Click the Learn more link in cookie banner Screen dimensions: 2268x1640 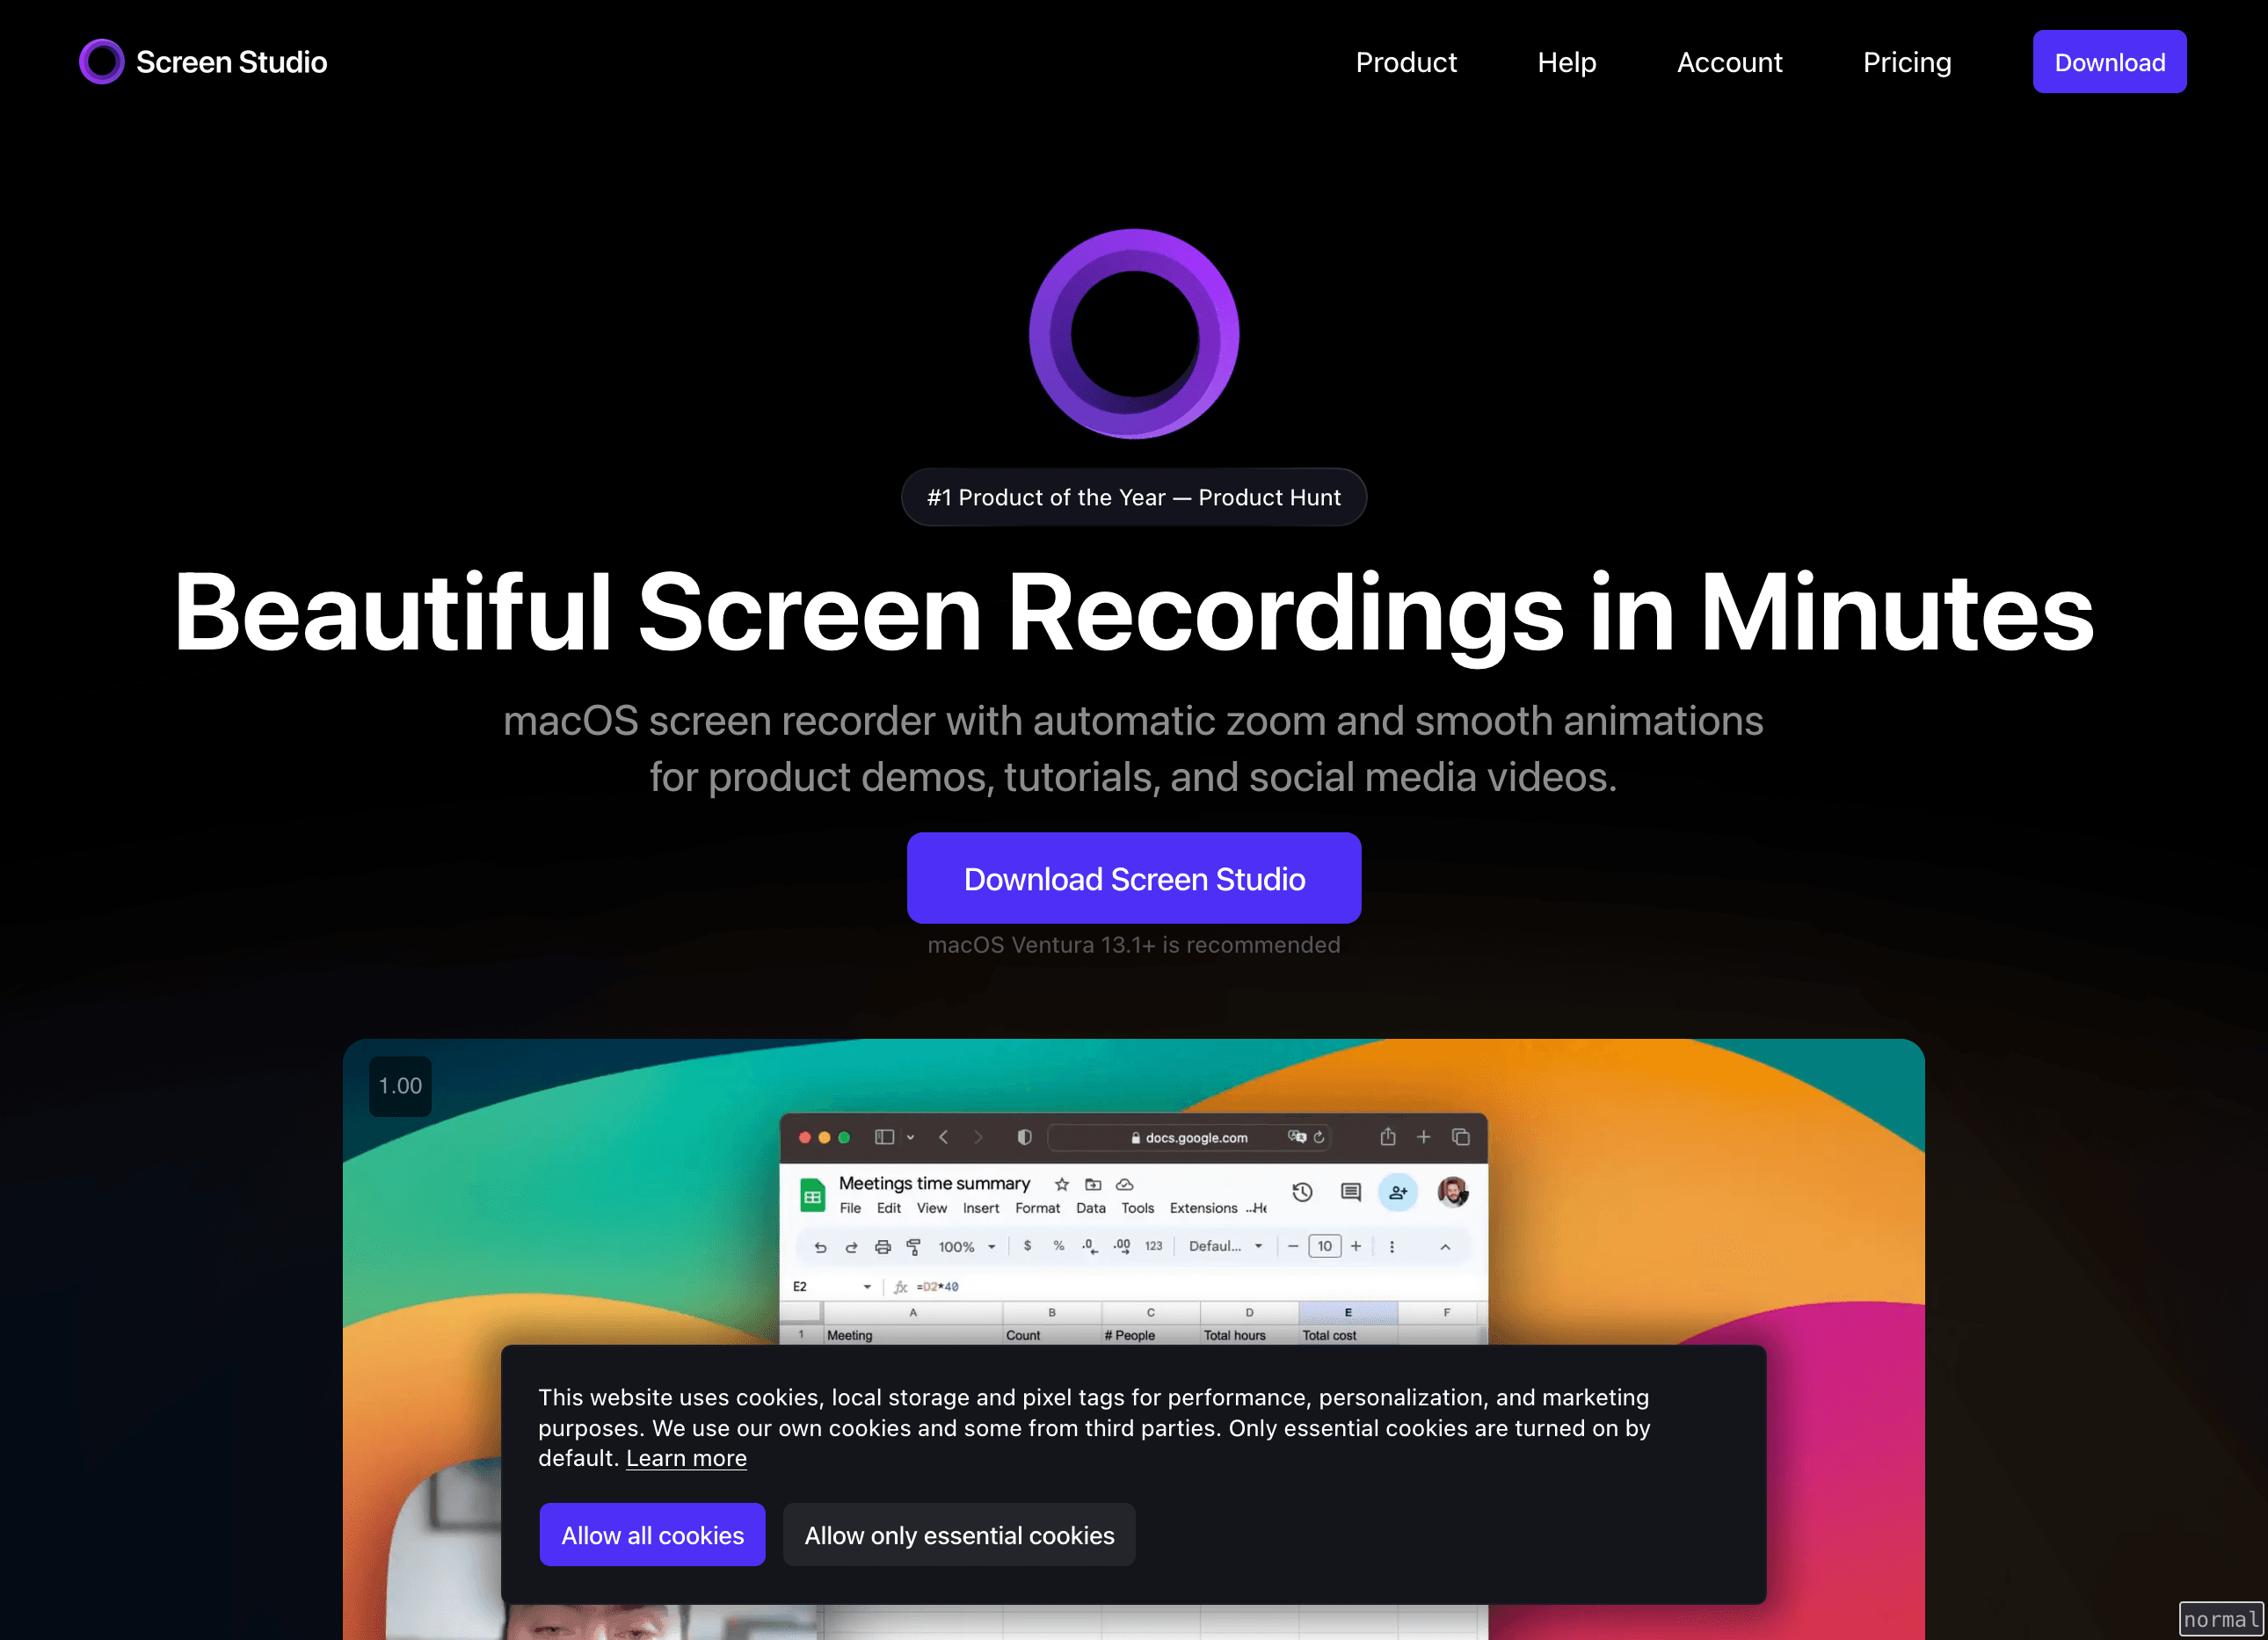(x=686, y=1458)
